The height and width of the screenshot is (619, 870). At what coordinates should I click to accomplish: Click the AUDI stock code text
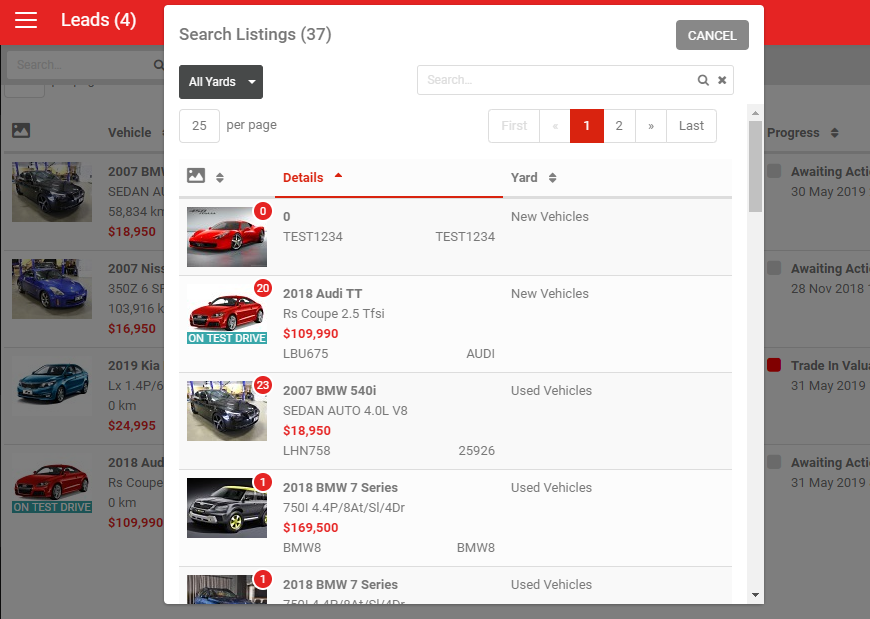click(480, 353)
